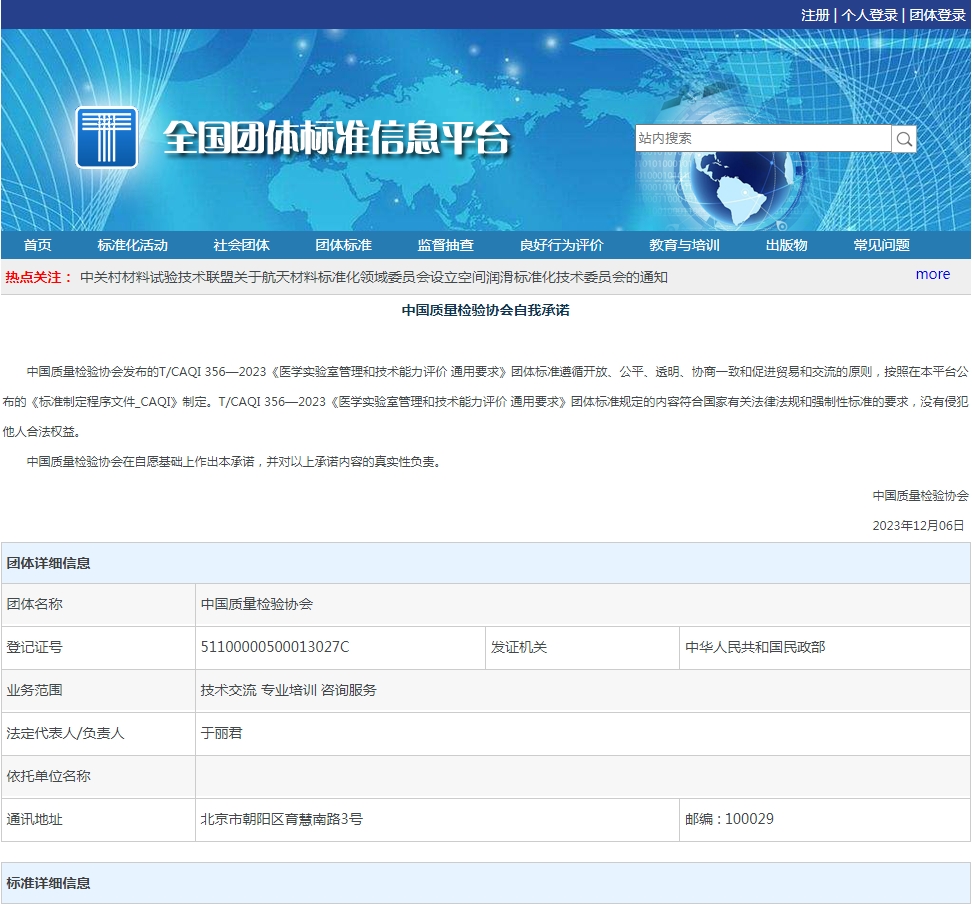Click the address 北京市朝阳区育慧南路3号
972x904 pixels.
pyautogui.click(x=281, y=819)
